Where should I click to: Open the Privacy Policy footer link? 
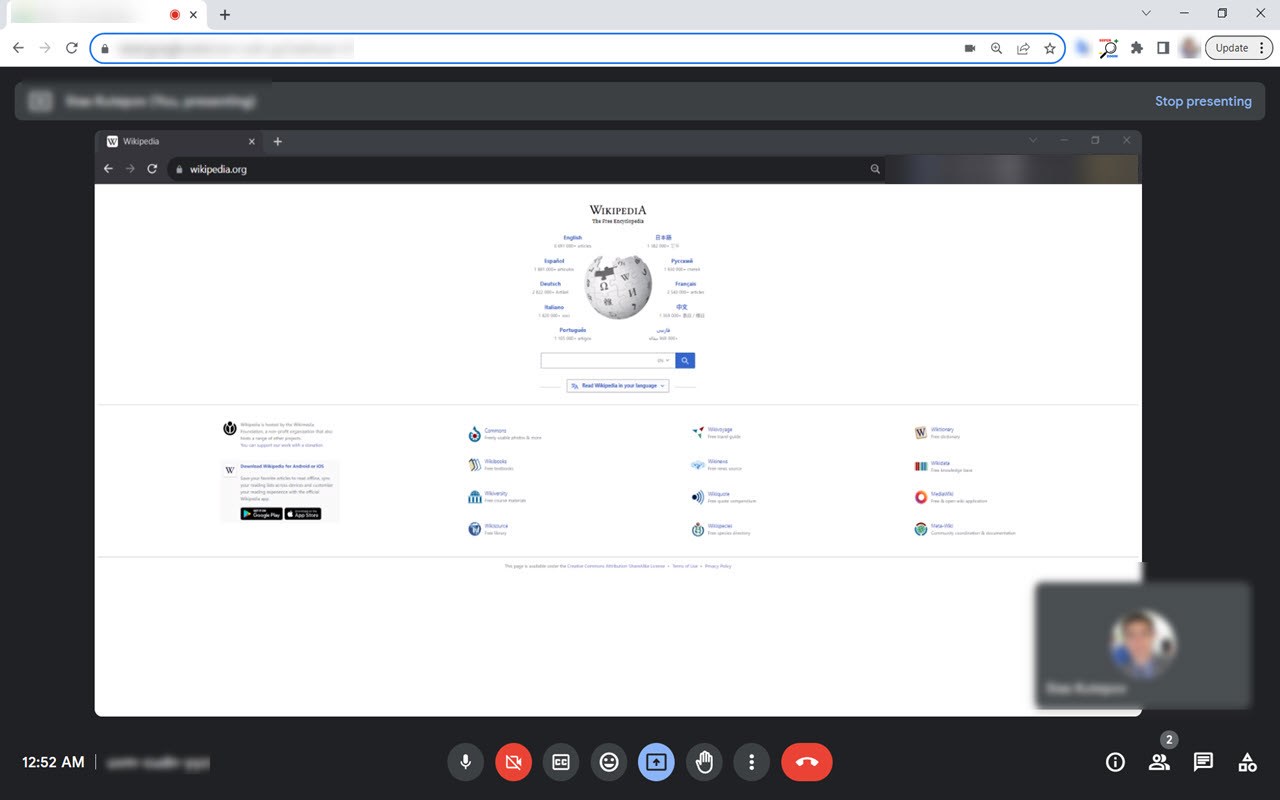click(x=718, y=566)
